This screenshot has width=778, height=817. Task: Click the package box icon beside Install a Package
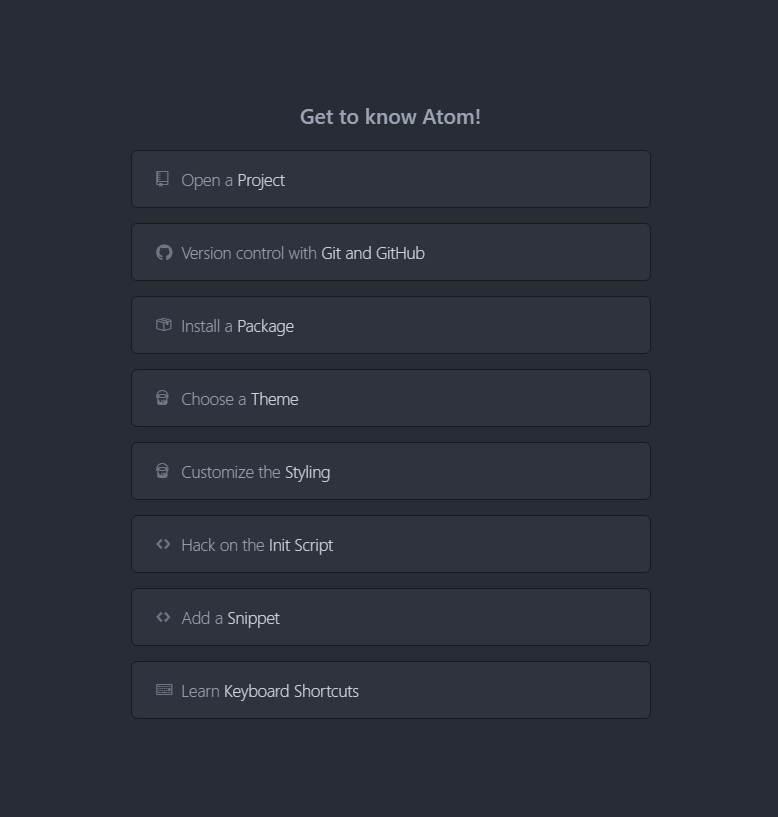163,325
